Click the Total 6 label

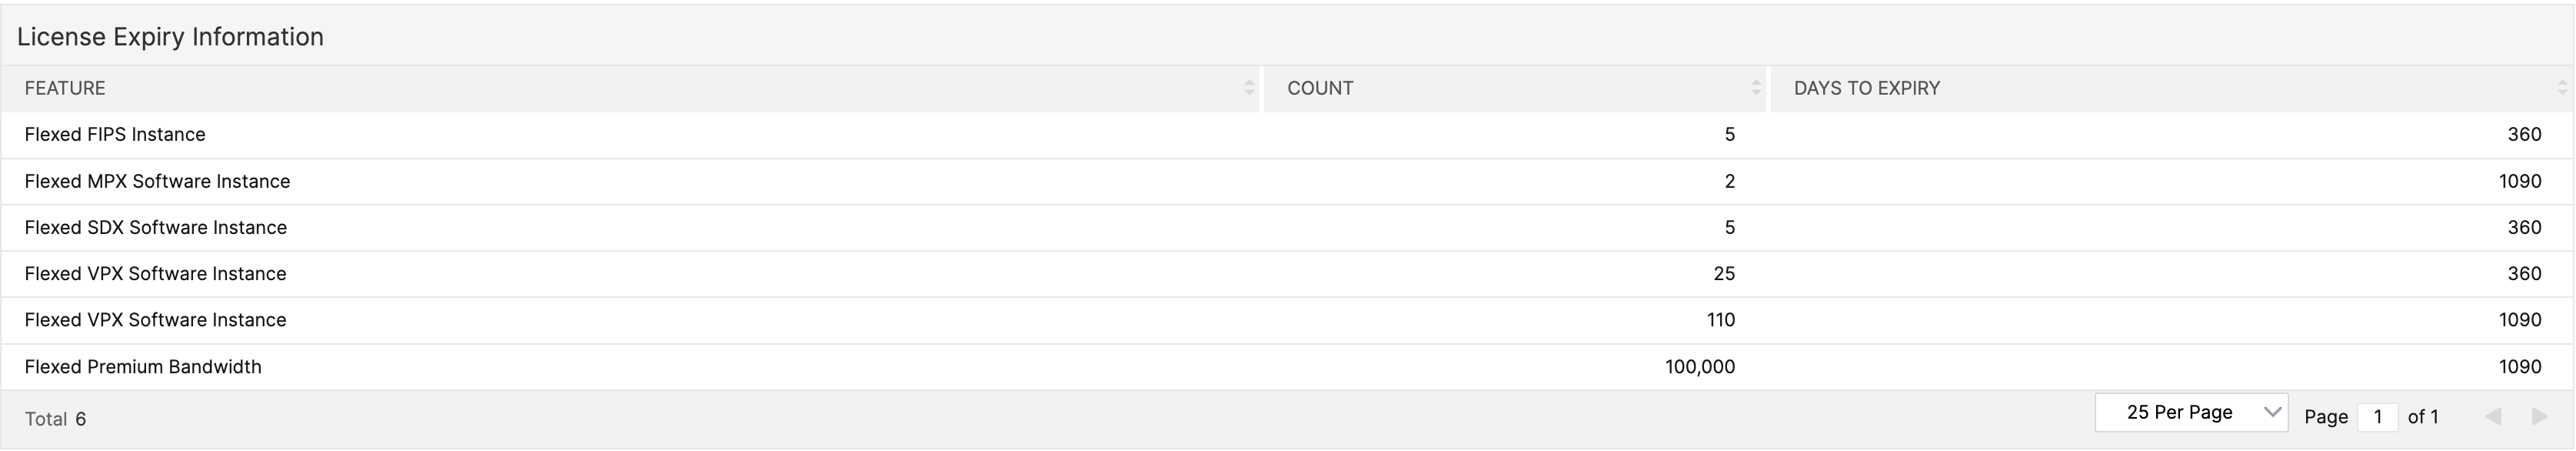[55, 419]
